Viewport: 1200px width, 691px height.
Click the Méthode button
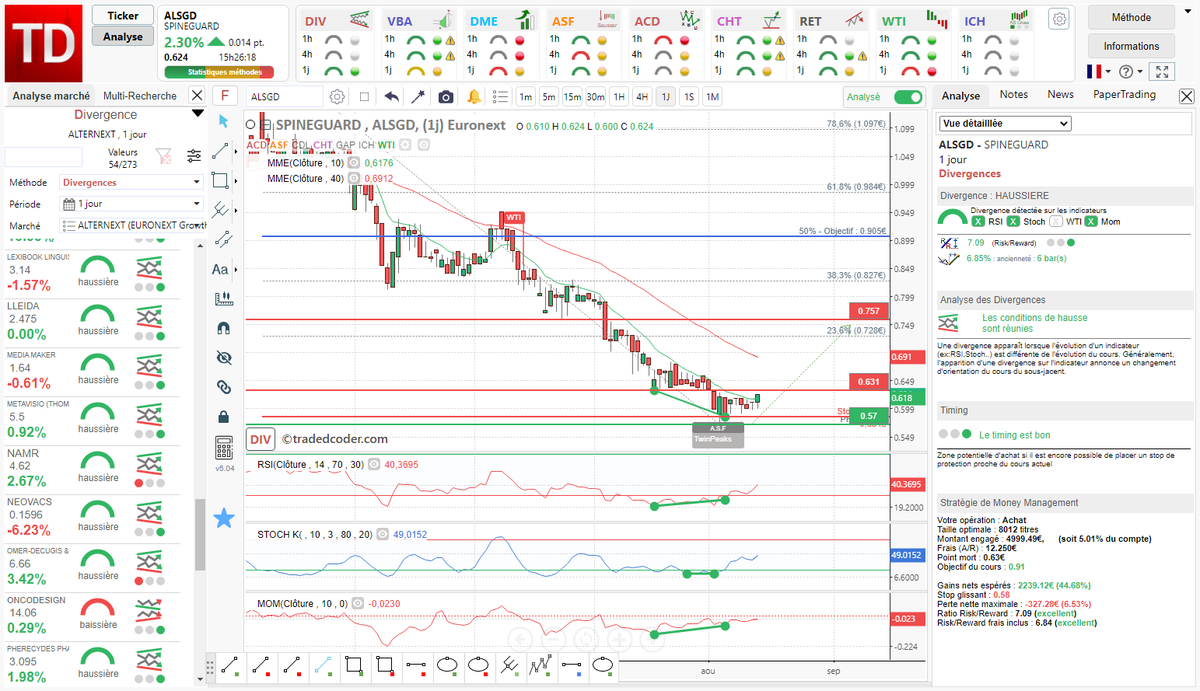click(1131, 17)
